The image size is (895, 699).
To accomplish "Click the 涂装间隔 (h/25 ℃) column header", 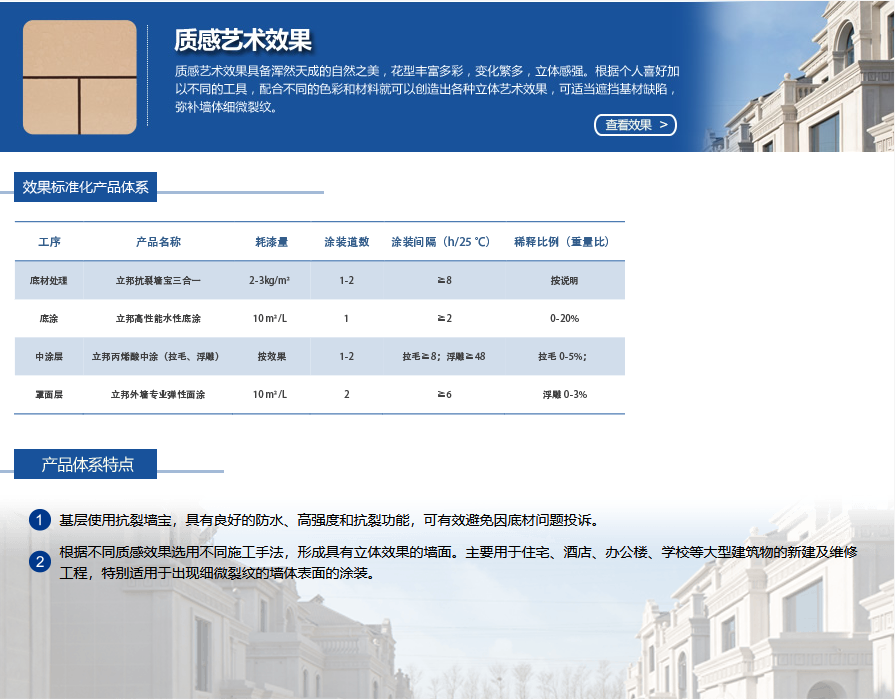I will [x=440, y=242].
